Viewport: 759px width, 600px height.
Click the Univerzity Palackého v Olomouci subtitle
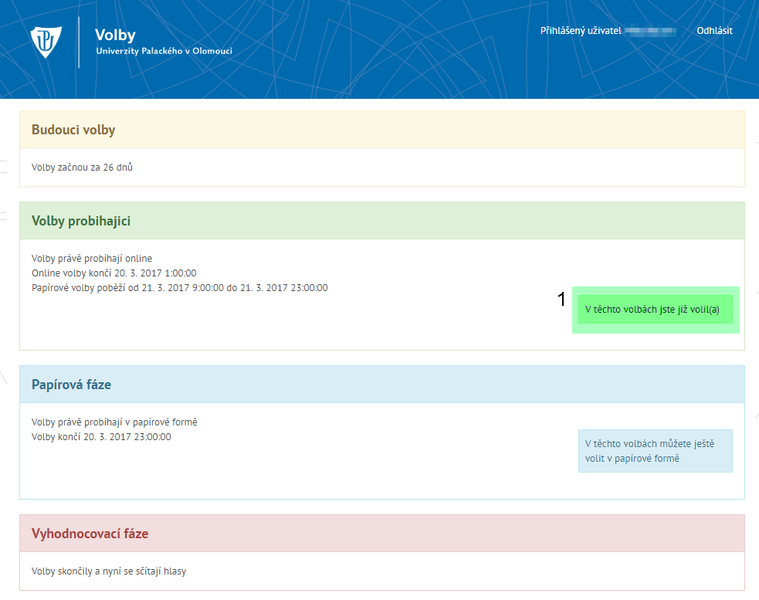point(163,51)
